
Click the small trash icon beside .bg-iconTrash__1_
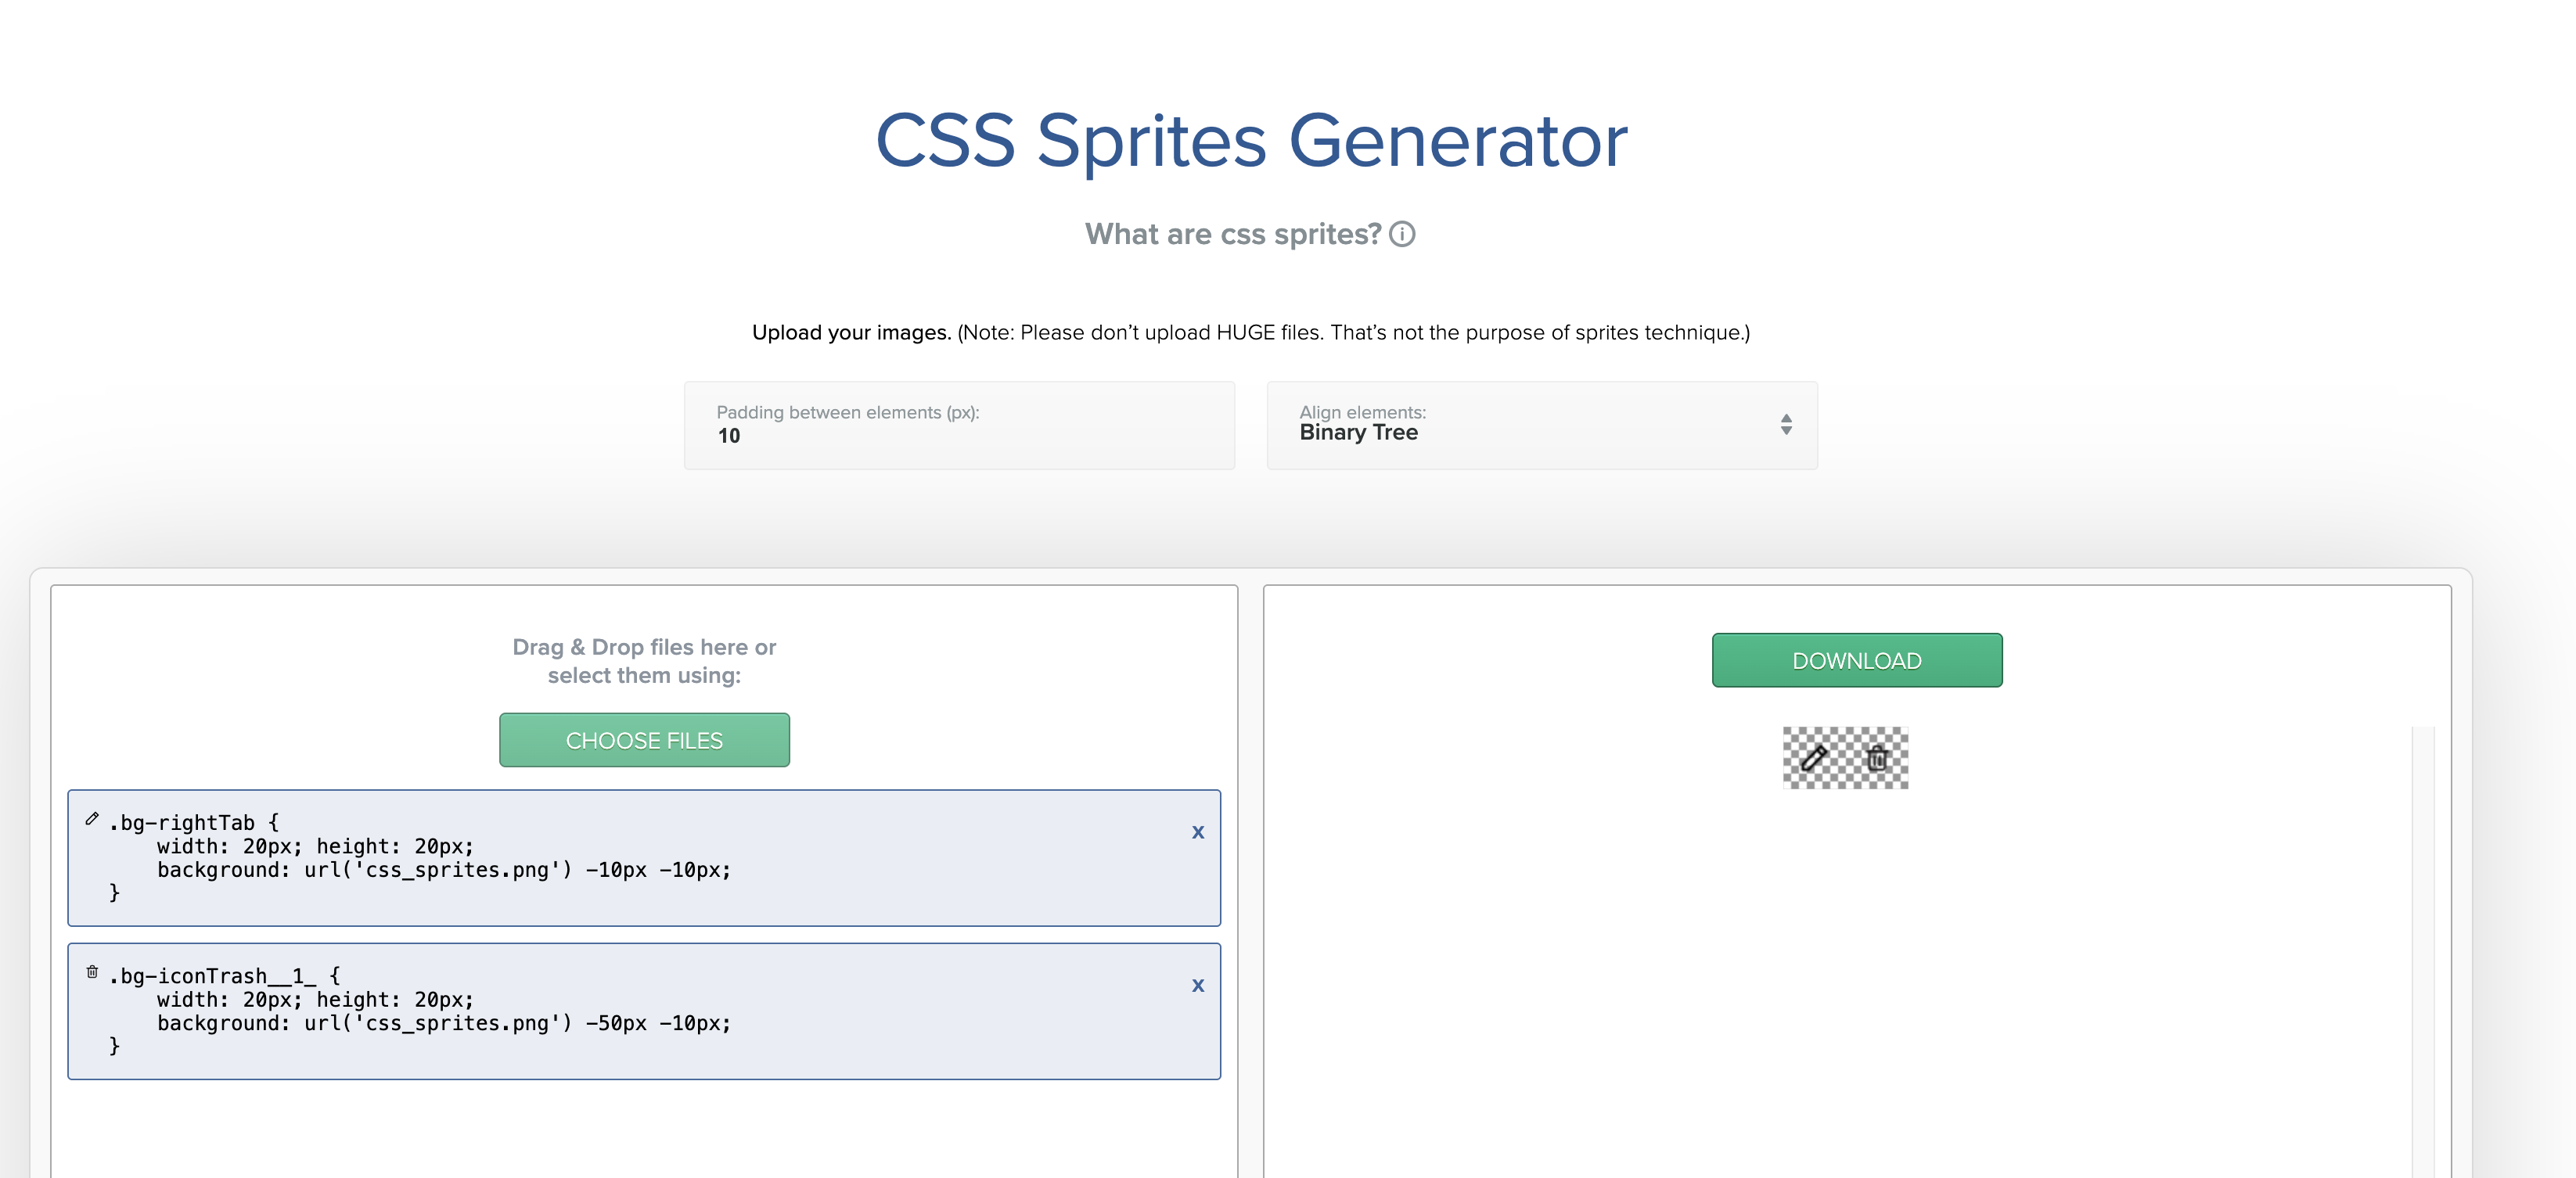coord(92,972)
